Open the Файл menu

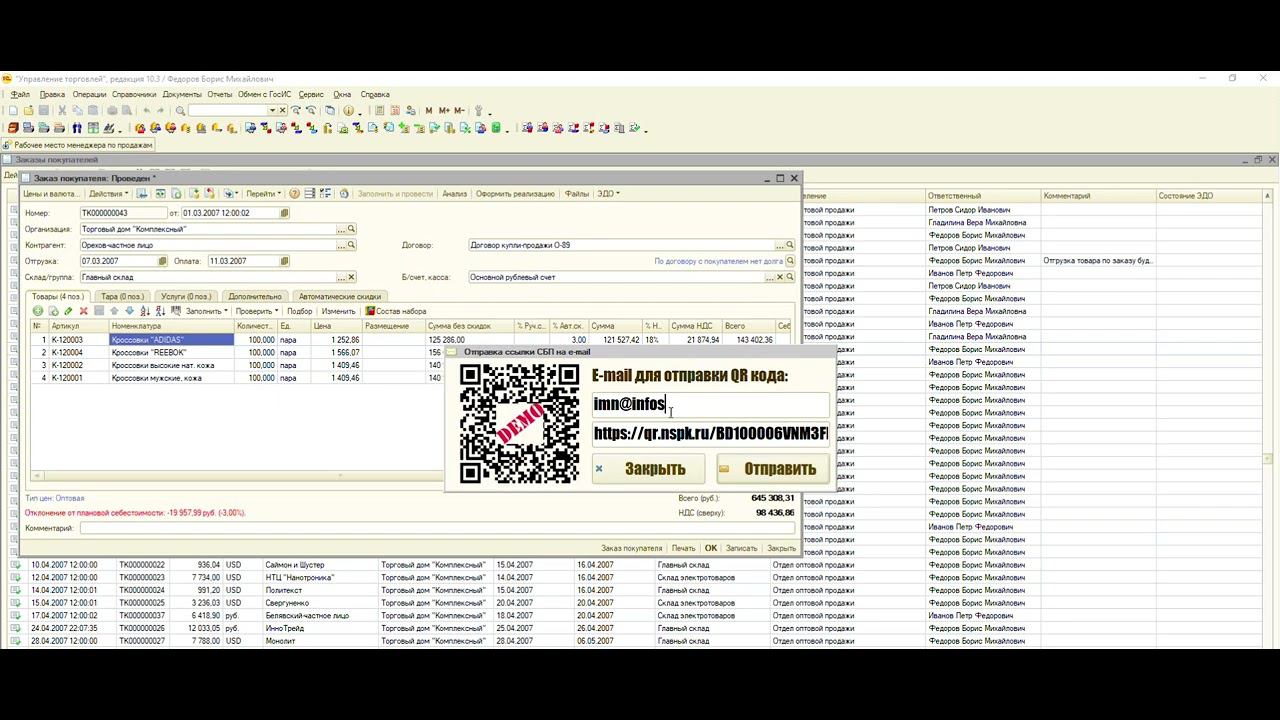coord(19,95)
